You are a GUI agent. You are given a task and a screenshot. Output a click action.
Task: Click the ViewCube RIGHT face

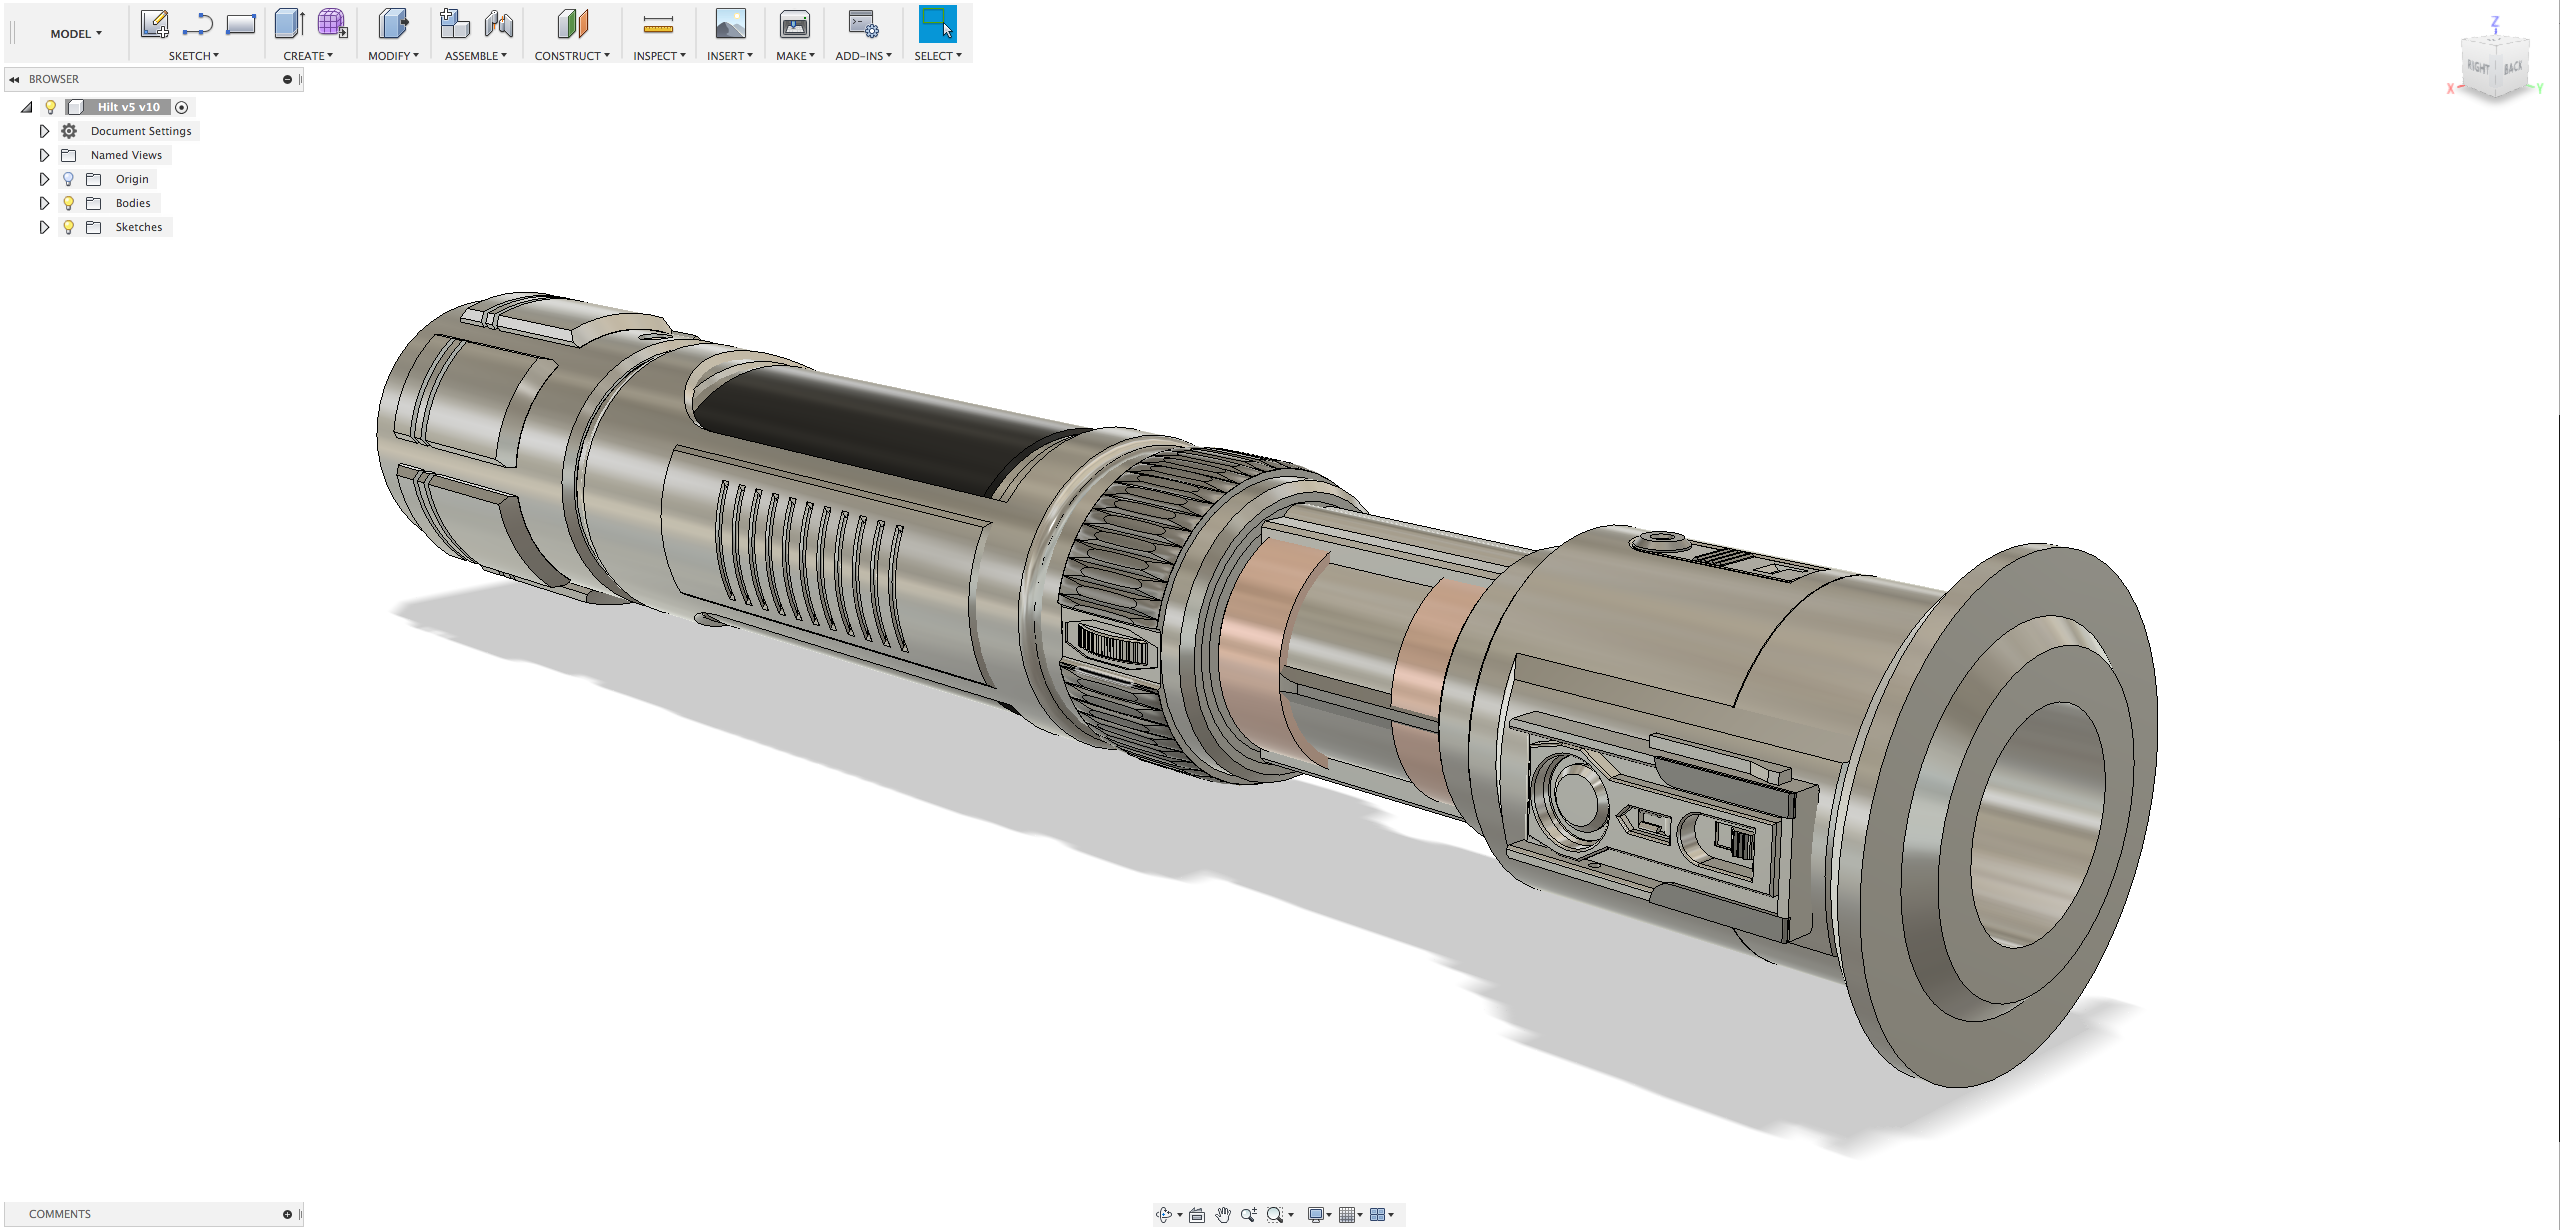(x=2477, y=67)
